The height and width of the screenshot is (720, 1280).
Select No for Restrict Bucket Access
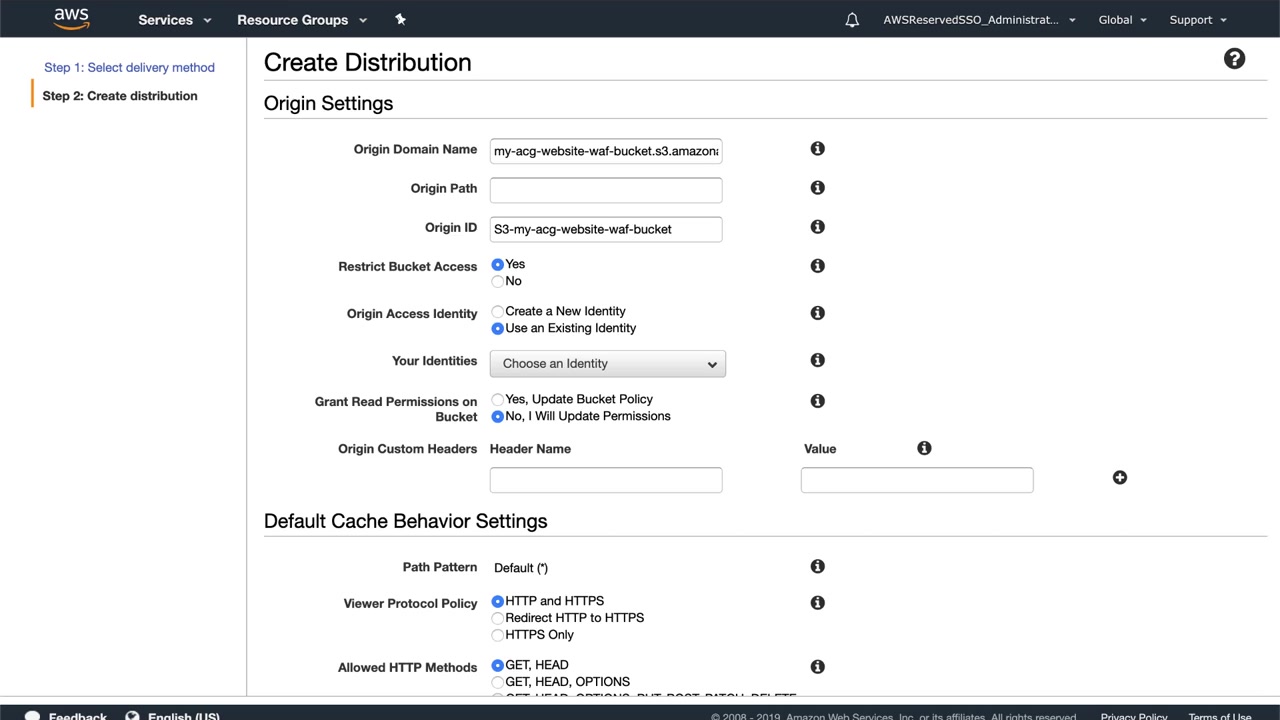click(498, 282)
